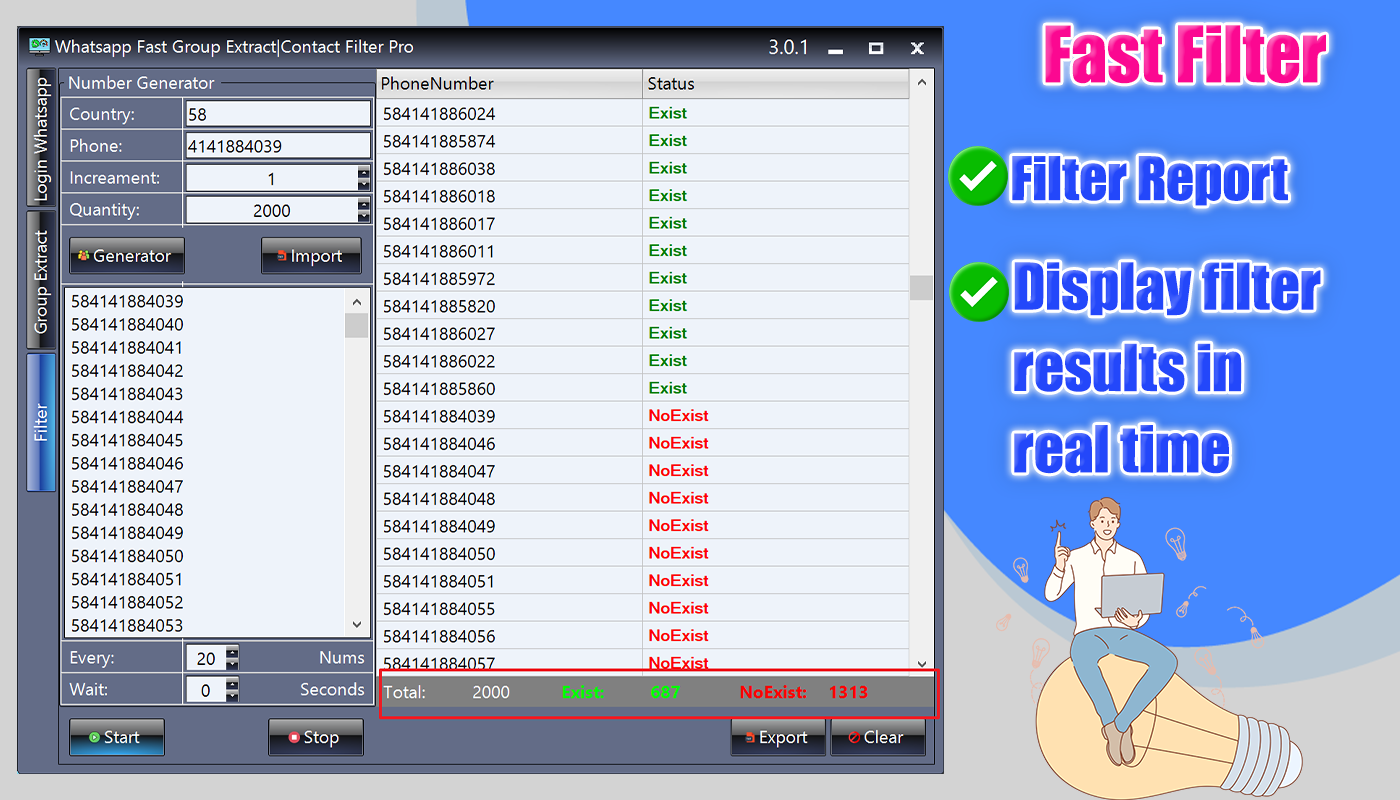
Task: Select result row 584141885972
Action: tap(643, 278)
